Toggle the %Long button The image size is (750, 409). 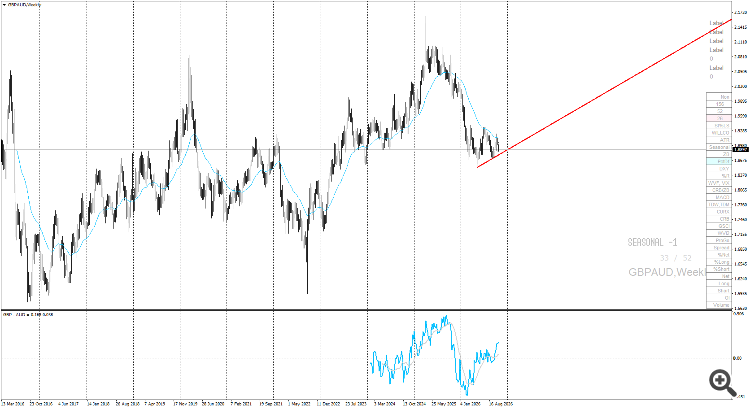pyautogui.click(x=719, y=262)
